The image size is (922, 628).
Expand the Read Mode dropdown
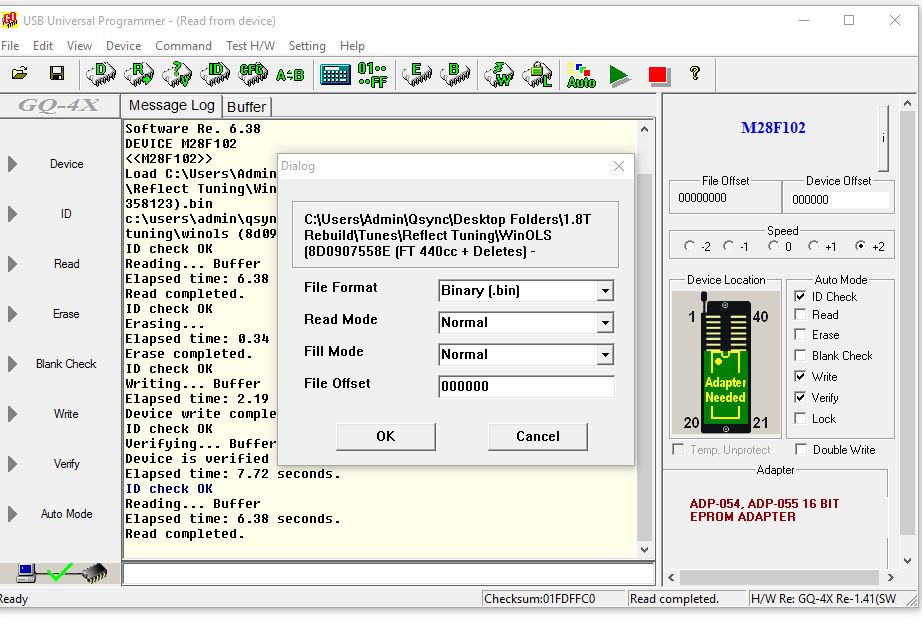(x=604, y=323)
